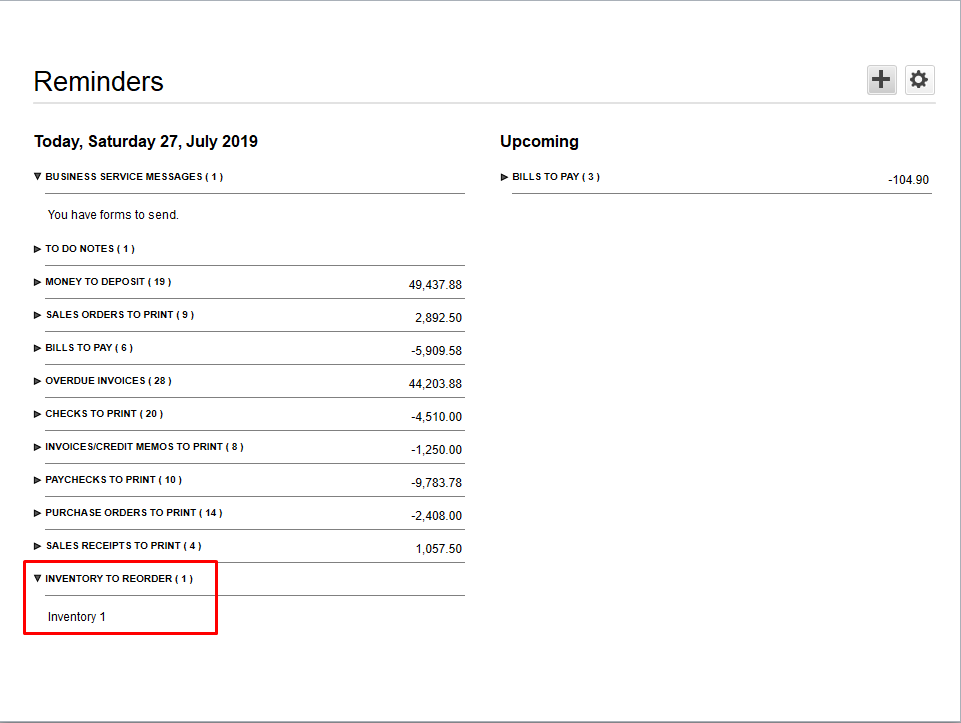This screenshot has height=723, width=961.
Task: Click the plus icon to add a reminder
Action: 880,79
